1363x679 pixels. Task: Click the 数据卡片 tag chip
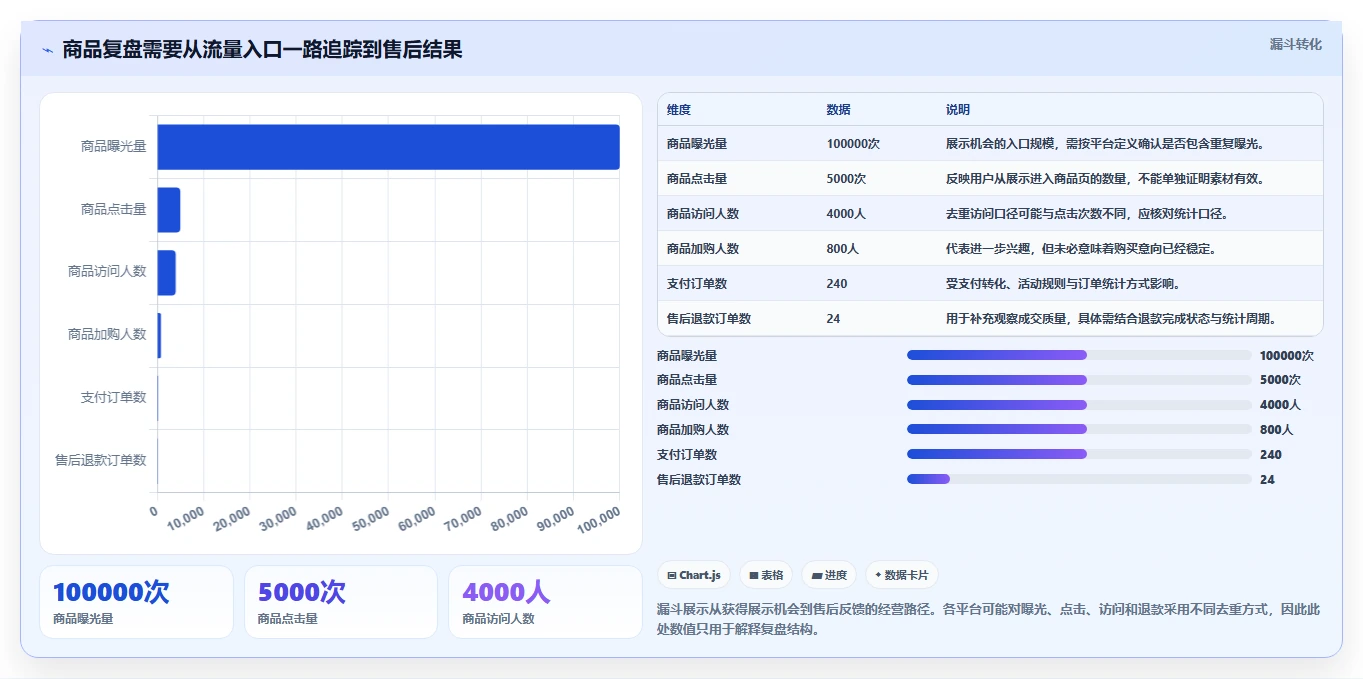[902, 575]
